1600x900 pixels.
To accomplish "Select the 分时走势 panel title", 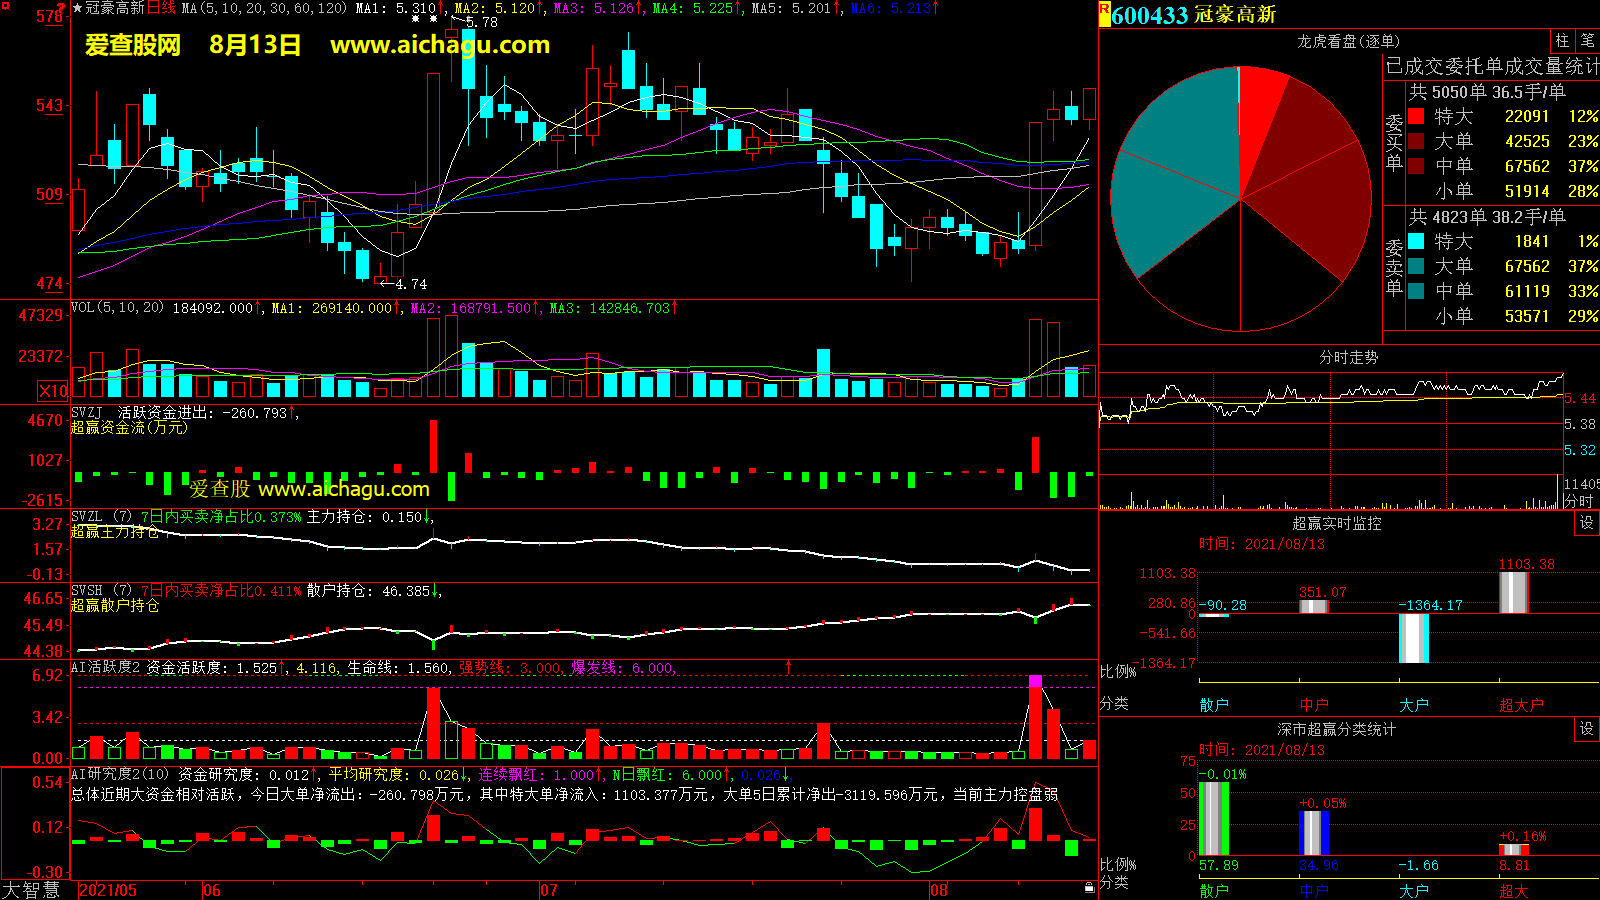I will click(1348, 357).
